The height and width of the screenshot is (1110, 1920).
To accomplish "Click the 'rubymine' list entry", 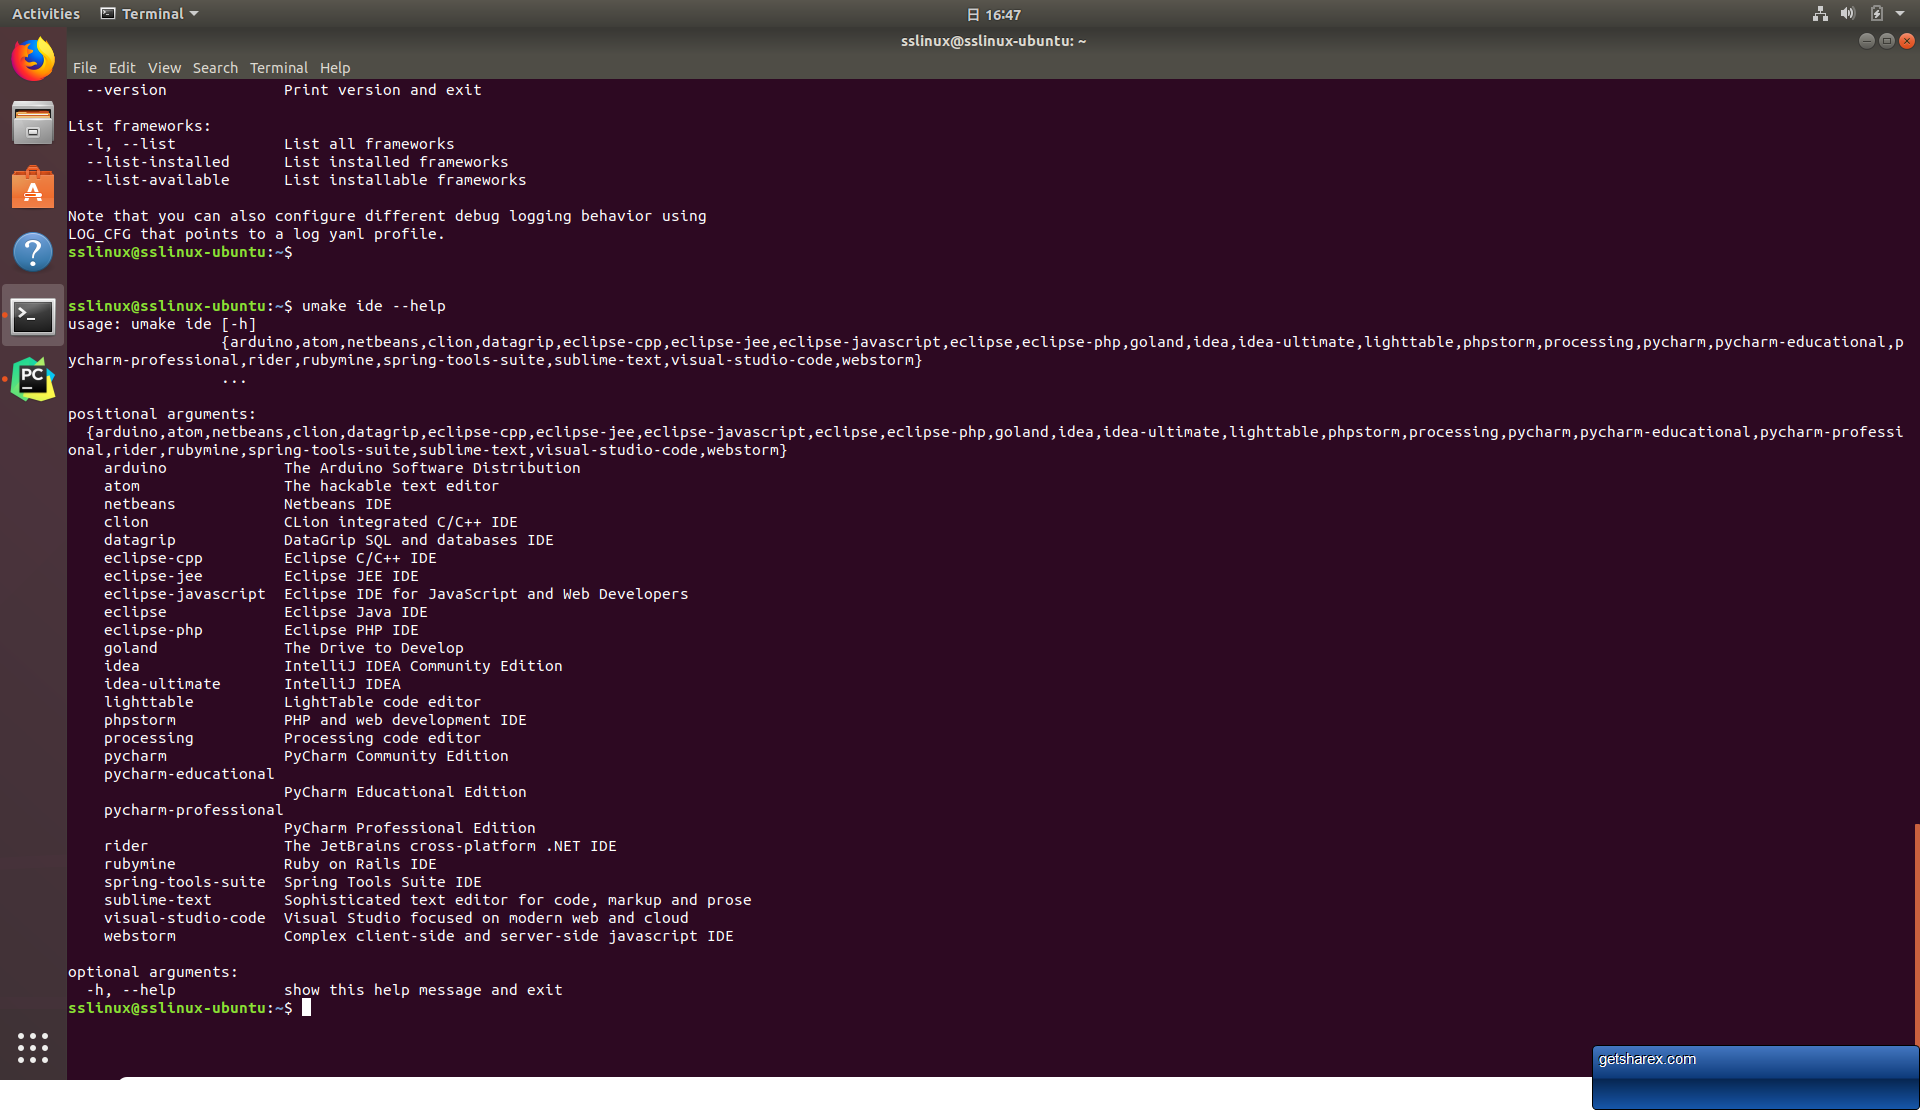I will (x=139, y=864).
